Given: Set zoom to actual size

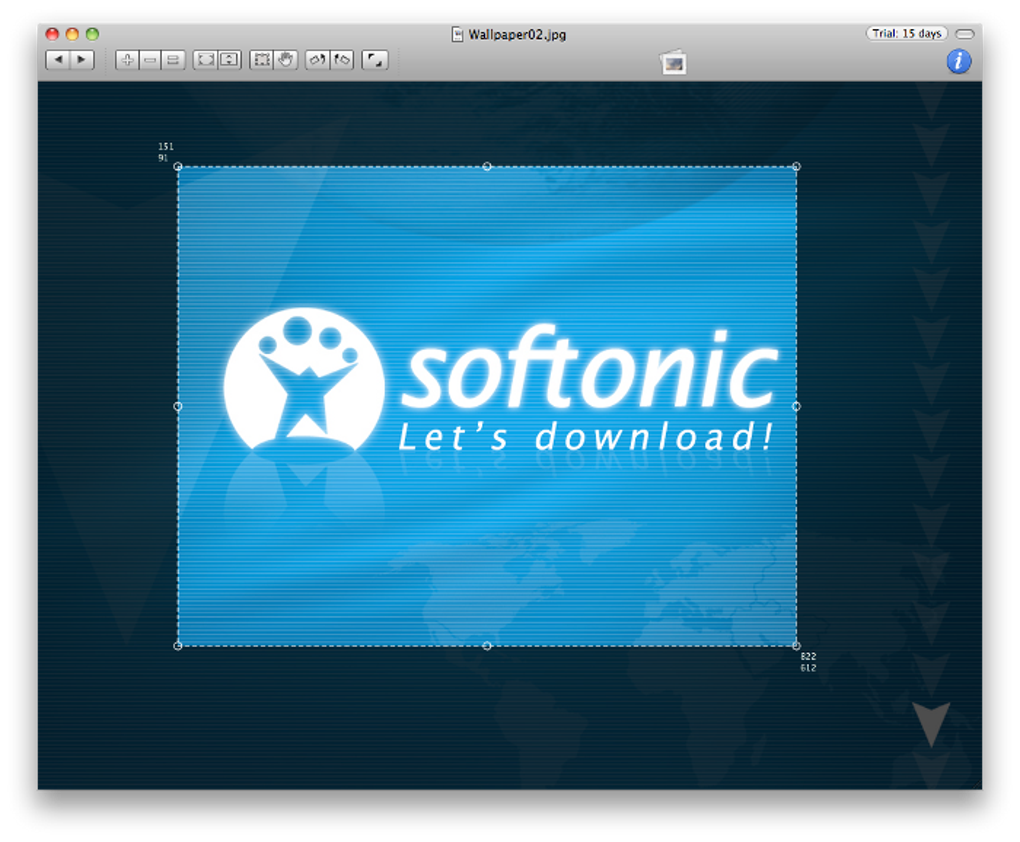Looking at the screenshot, I should click(173, 60).
